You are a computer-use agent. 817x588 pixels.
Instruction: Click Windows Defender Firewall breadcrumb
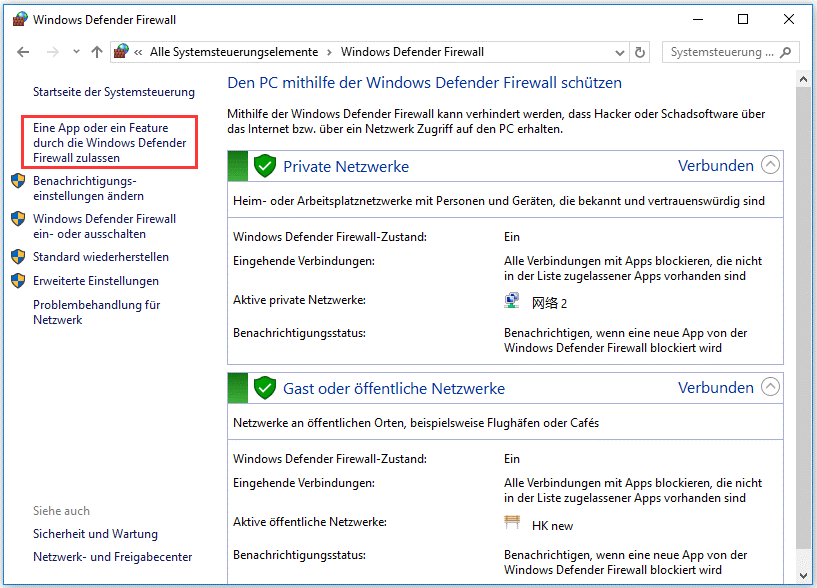tap(412, 52)
